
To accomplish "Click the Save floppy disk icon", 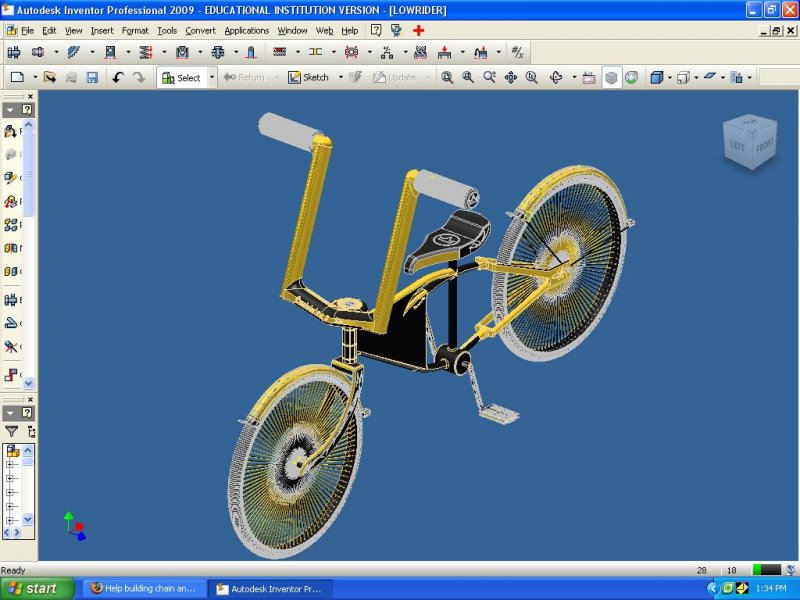I will [92, 78].
